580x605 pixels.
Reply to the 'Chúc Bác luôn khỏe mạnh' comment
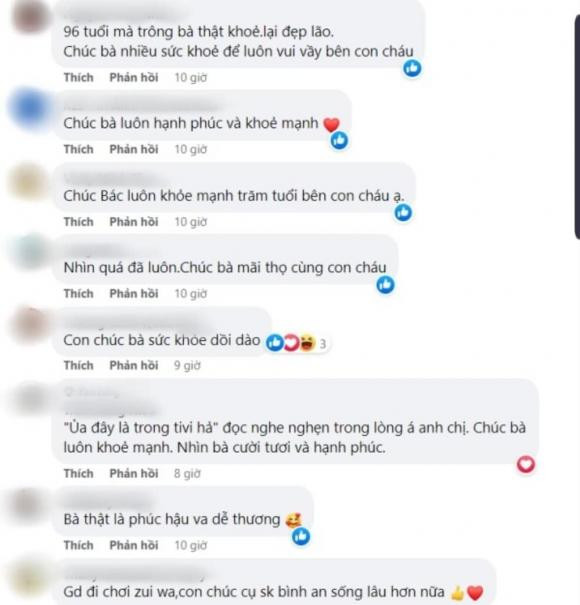[x=134, y=222]
